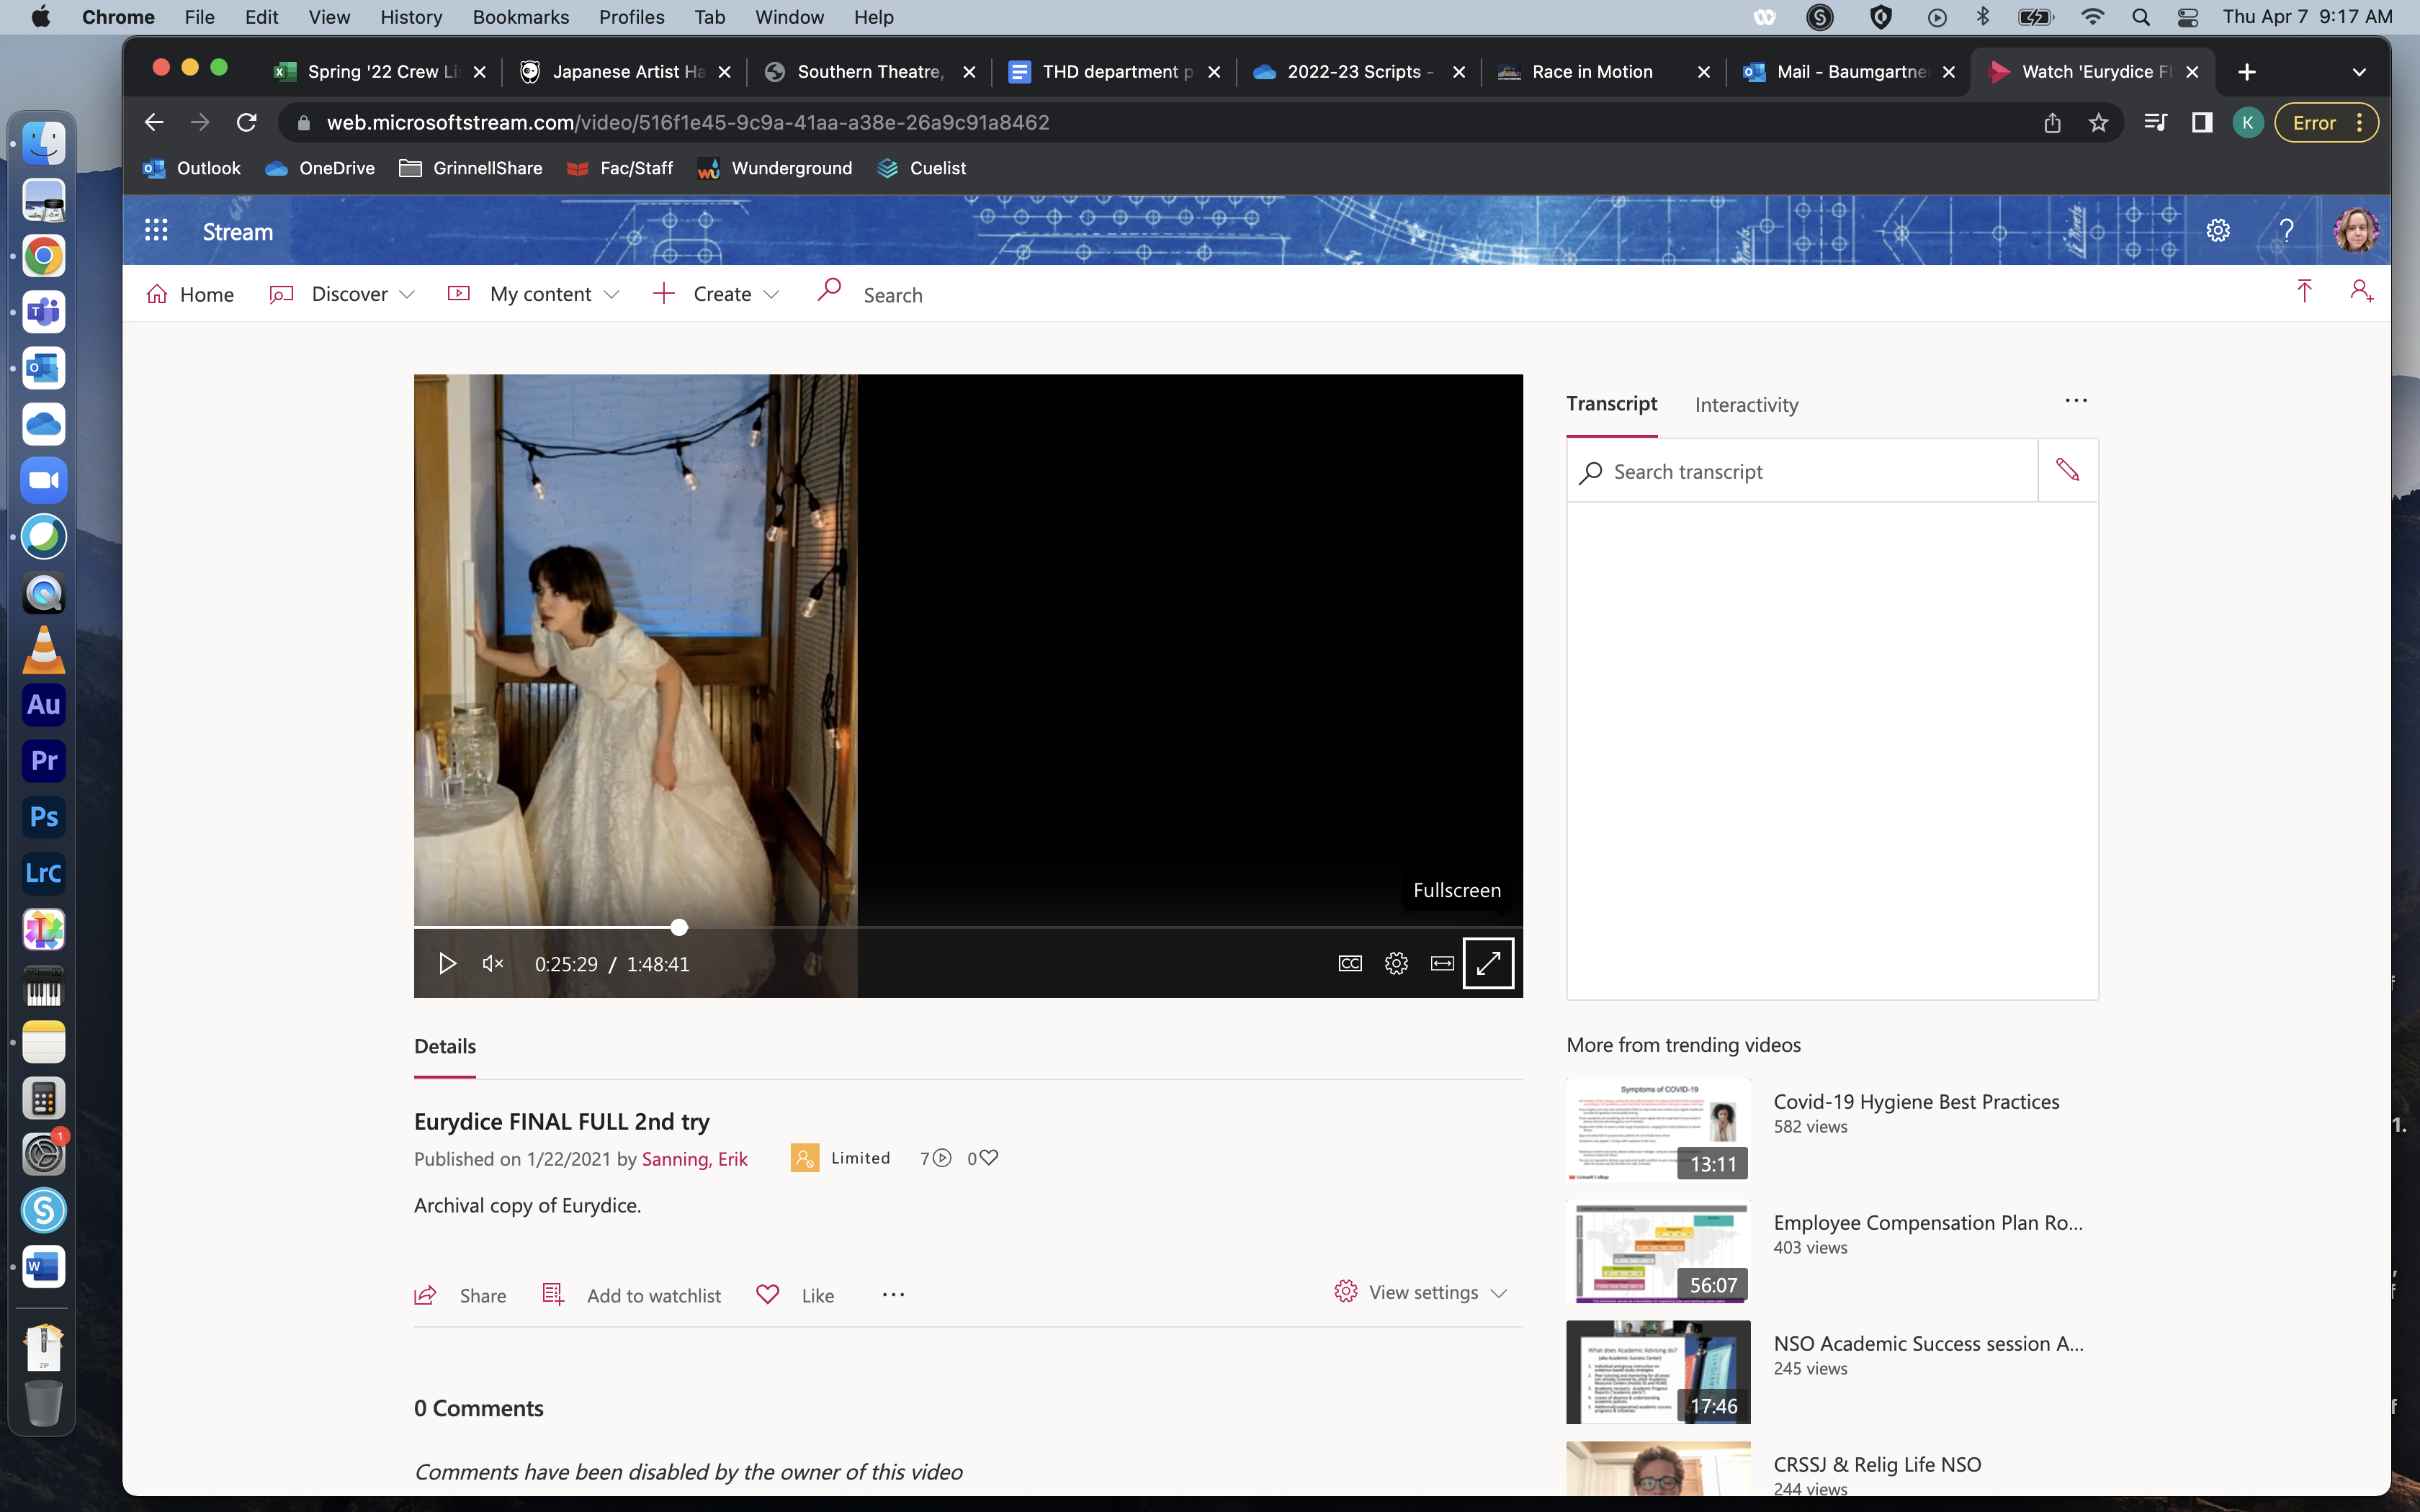Click the invite people icon
2420x1512 pixels.
coord(2361,291)
